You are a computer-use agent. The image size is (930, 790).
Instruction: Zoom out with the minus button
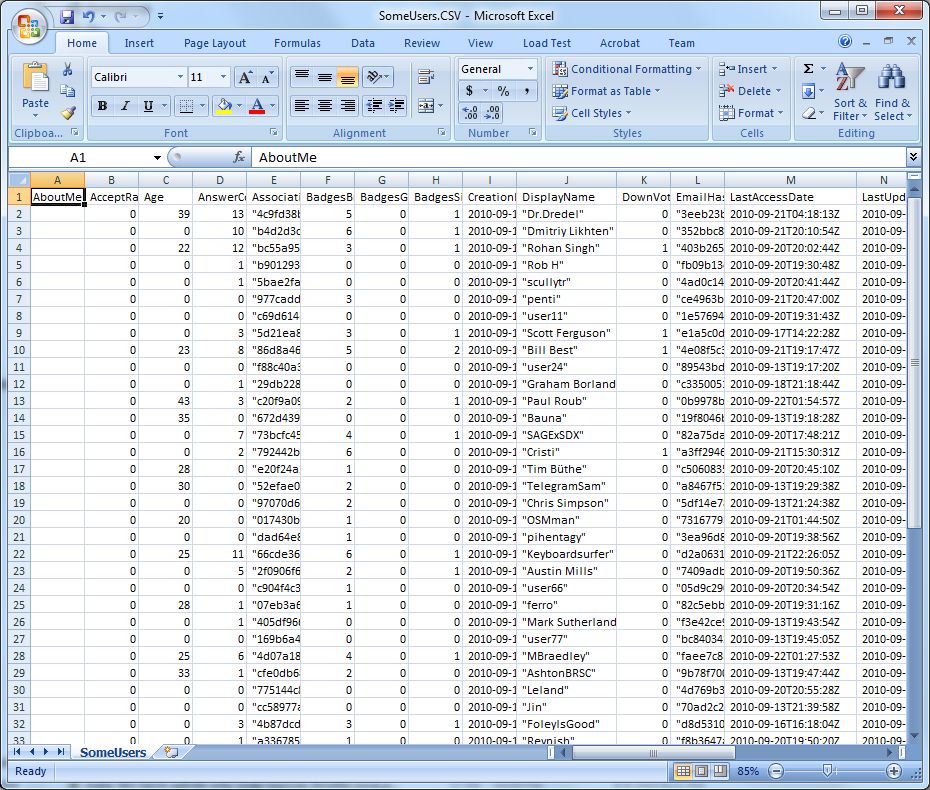(x=775, y=771)
